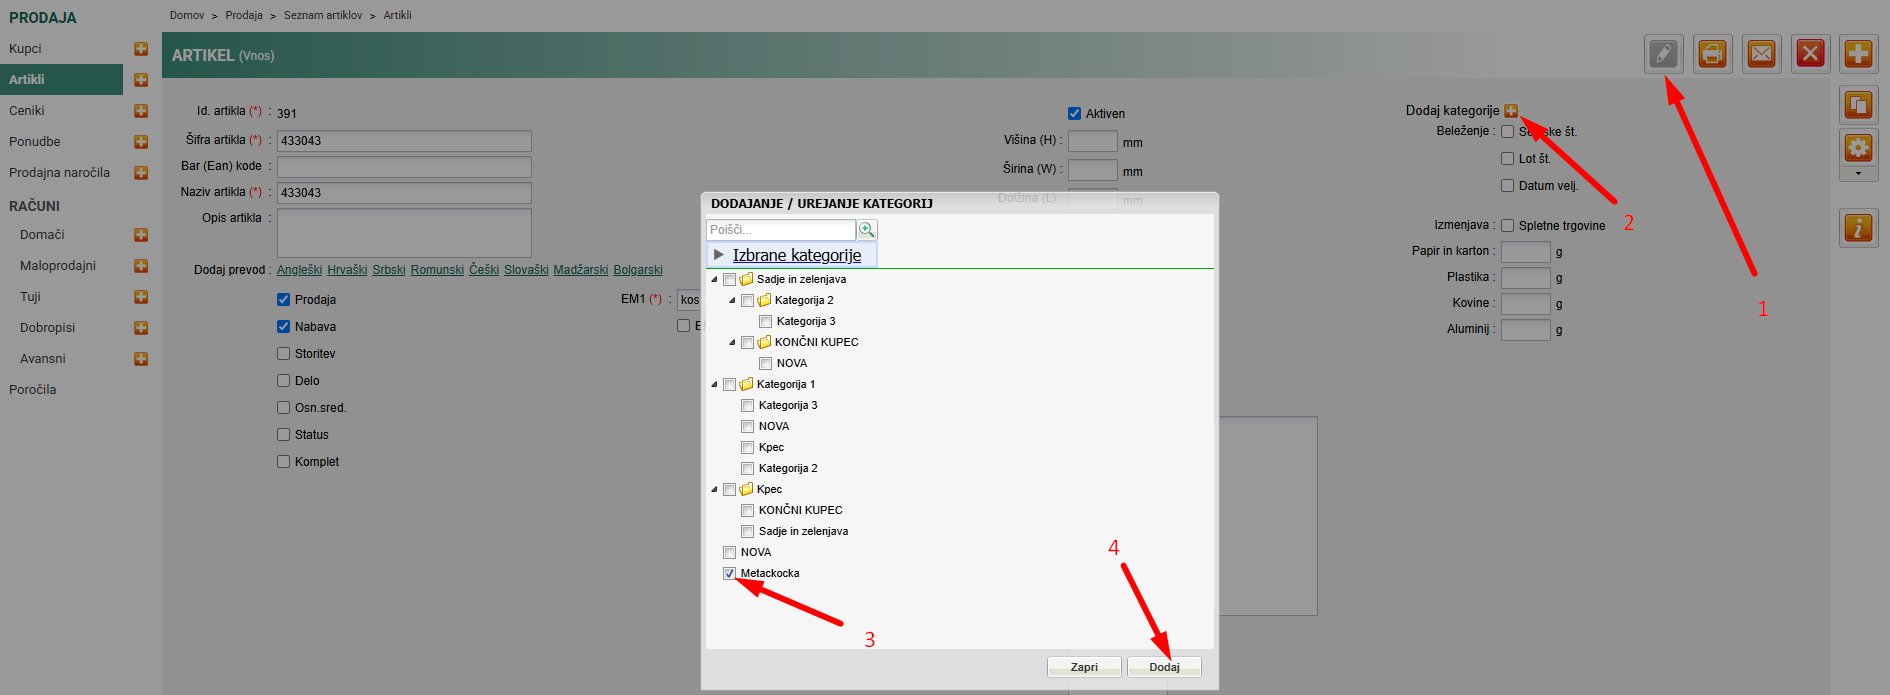This screenshot has height=695, width=1890.
Task: Click the Šifra artikla input field
Action: pos(404,141)
